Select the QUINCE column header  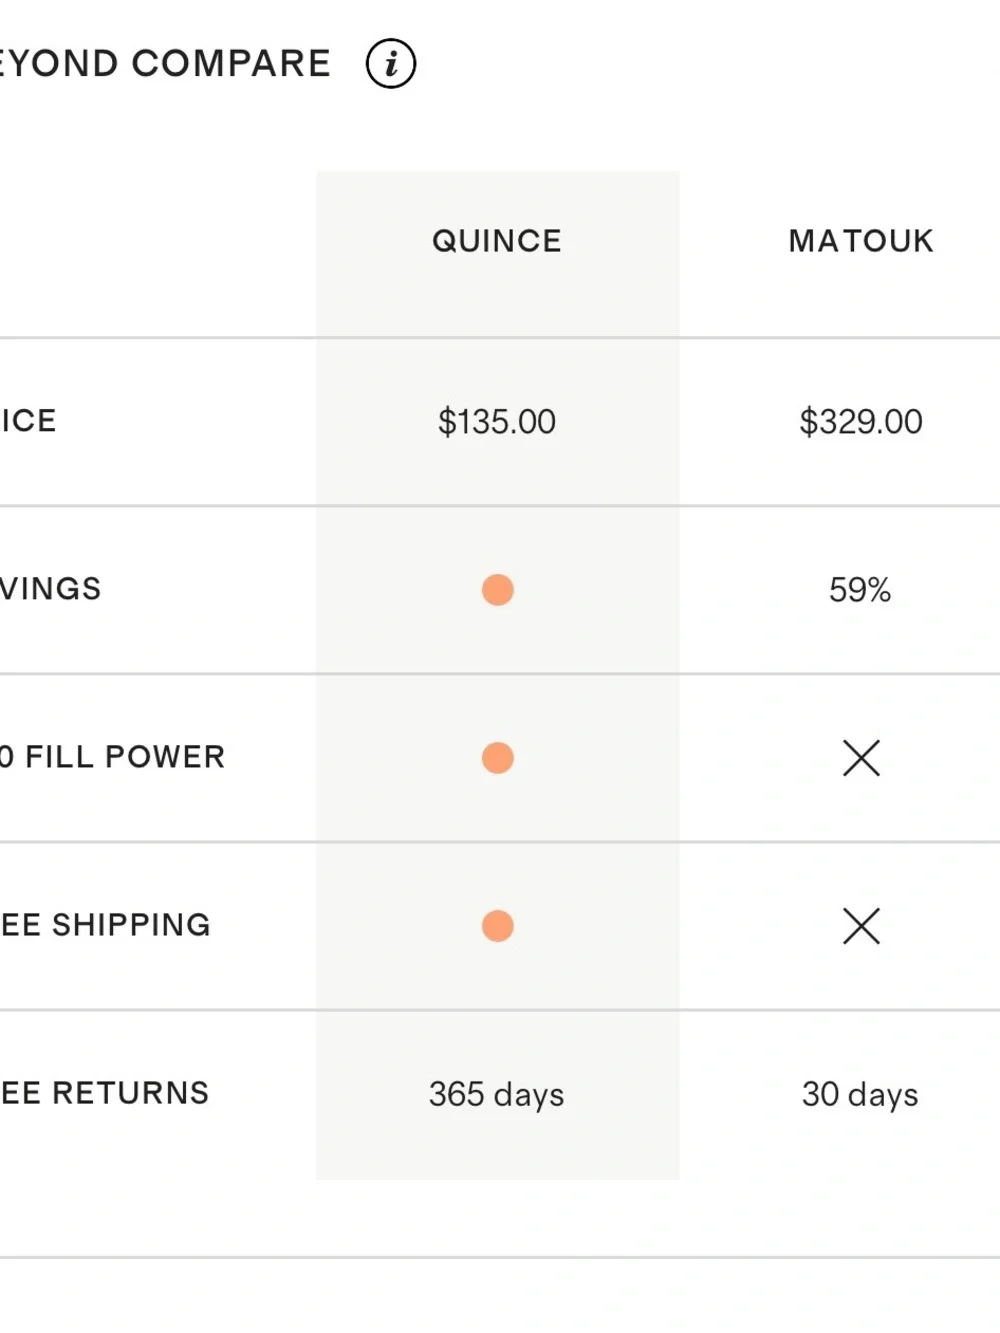point(497,241)
